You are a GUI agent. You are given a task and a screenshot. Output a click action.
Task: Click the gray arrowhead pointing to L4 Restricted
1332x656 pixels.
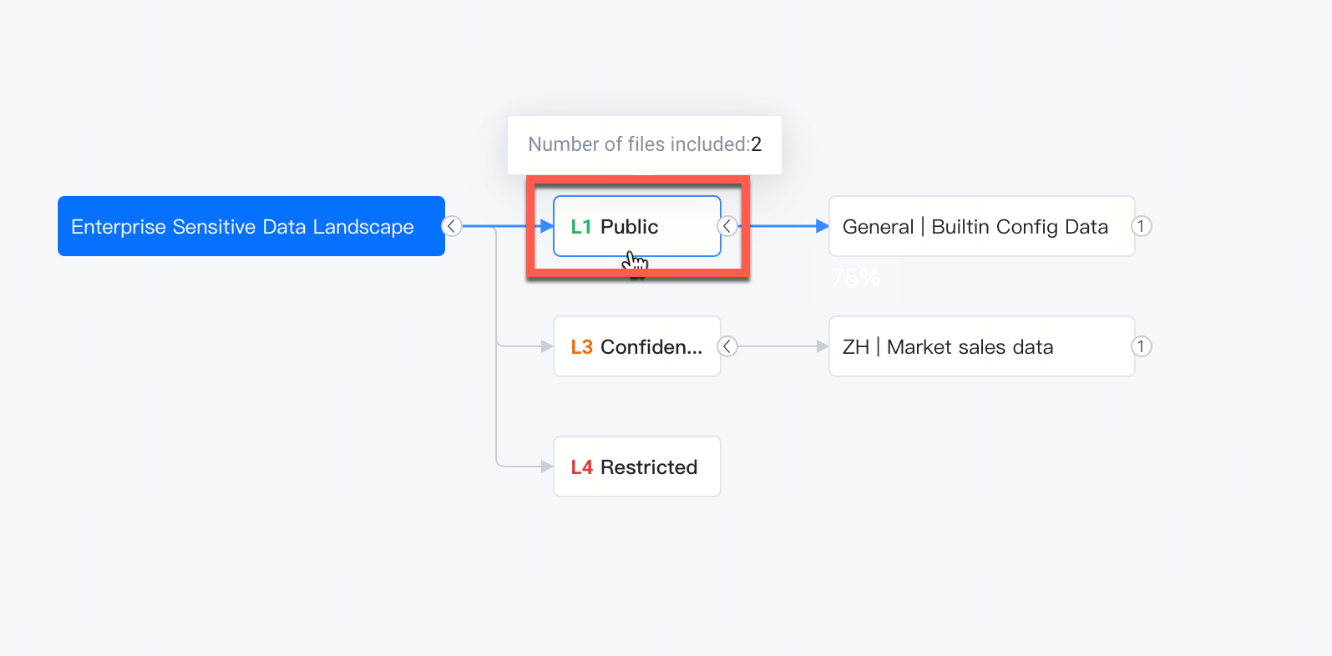click(546, 466)
